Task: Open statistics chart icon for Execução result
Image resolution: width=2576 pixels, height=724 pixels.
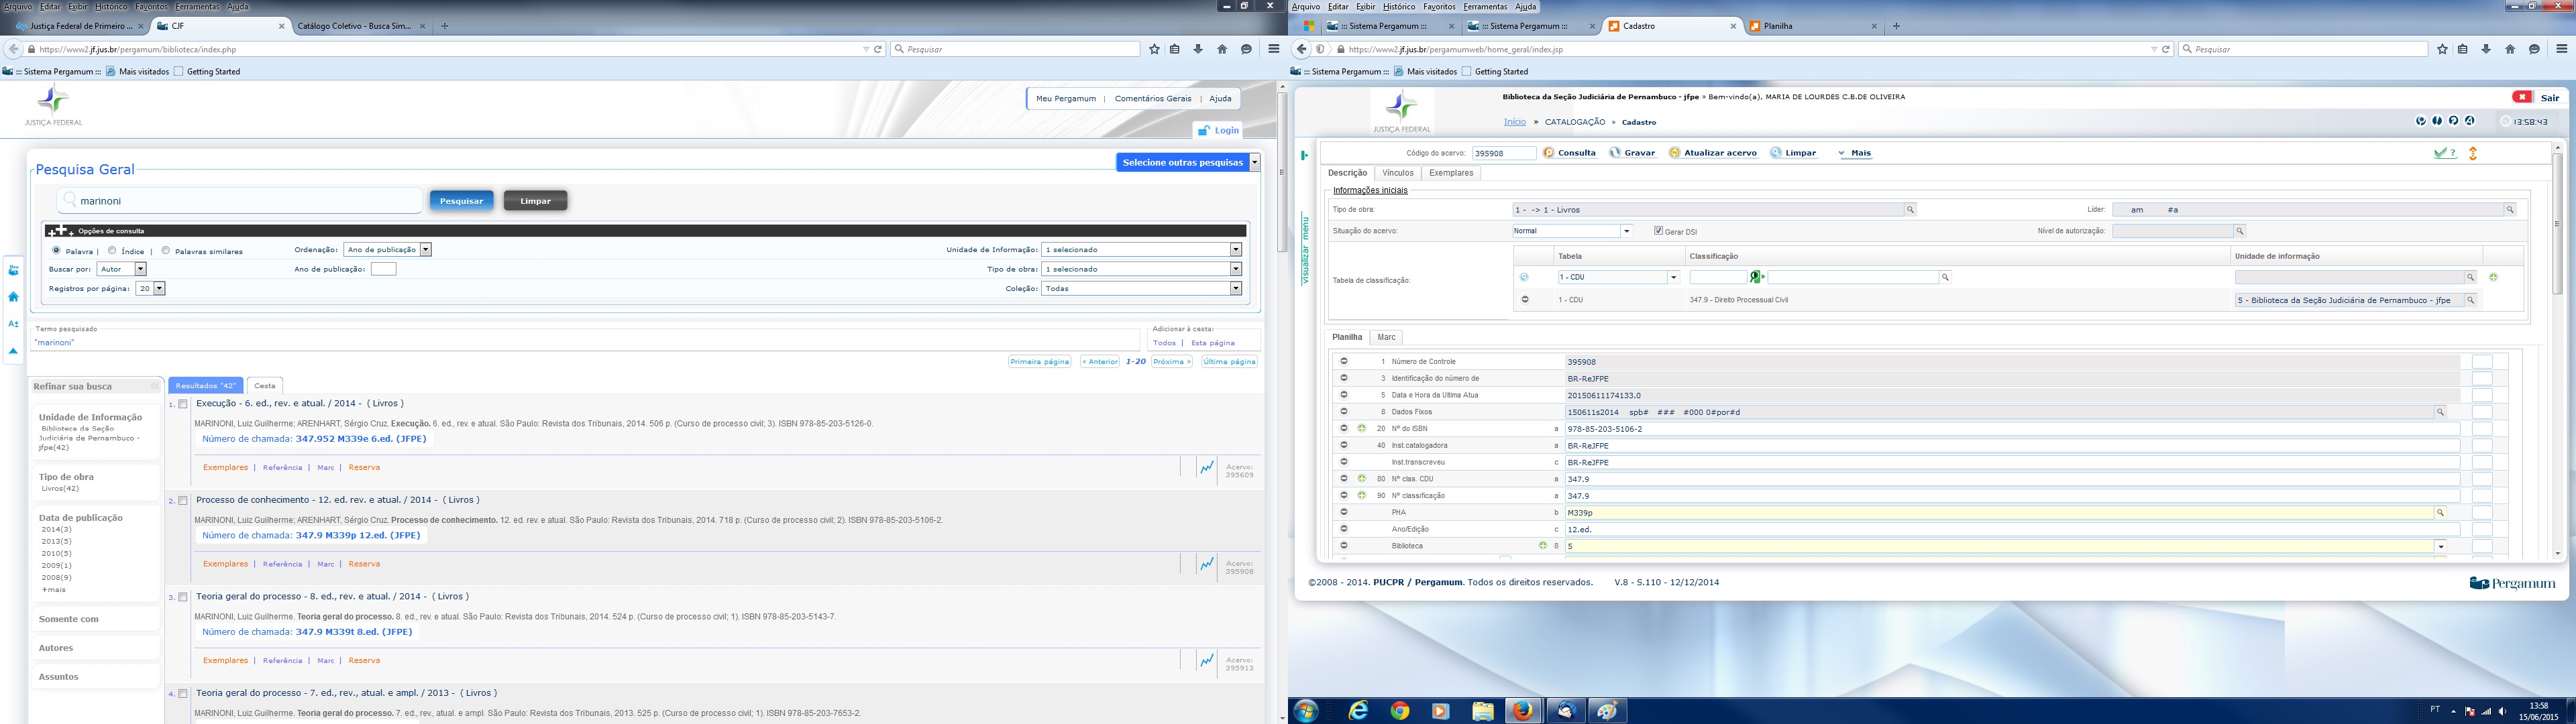Action: (x=1207, y=467)
